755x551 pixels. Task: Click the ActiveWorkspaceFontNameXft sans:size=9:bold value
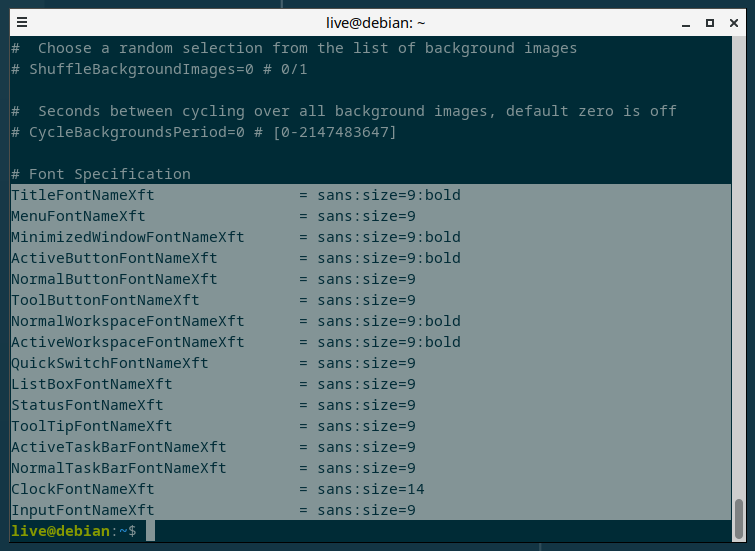click(x=389, y=342)
